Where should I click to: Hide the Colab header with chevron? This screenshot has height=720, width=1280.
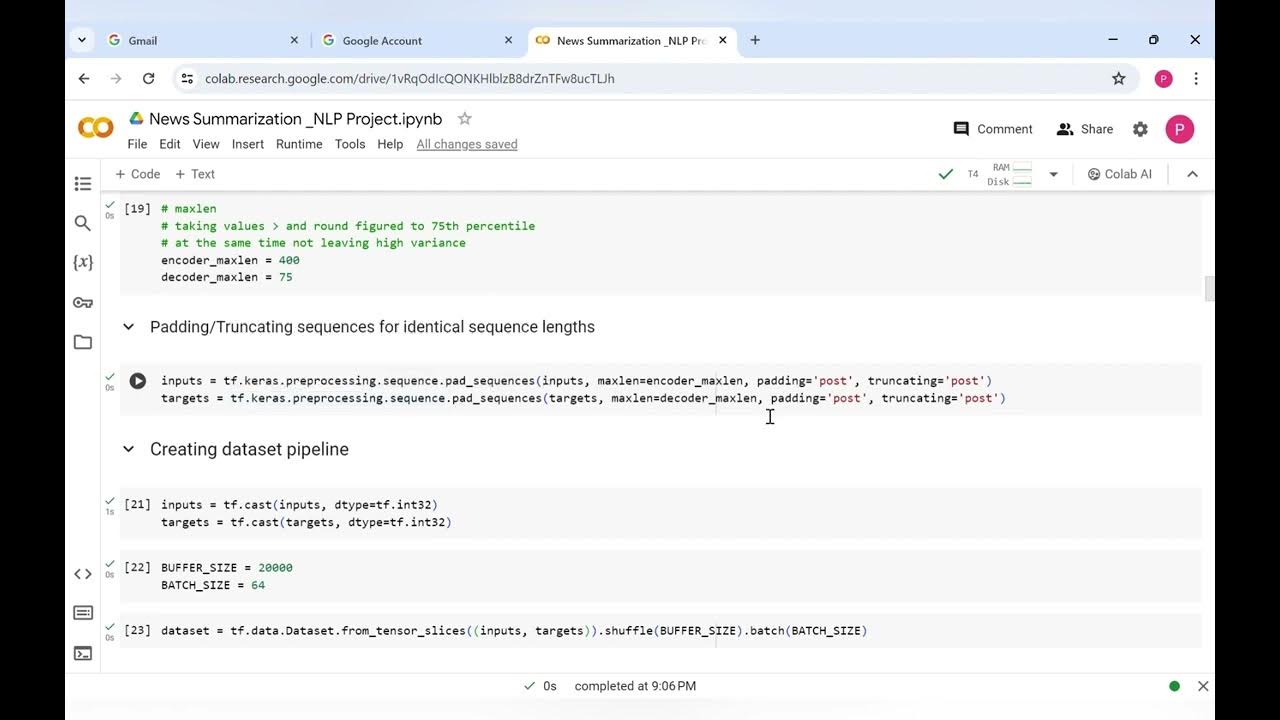pos(1192,174)
